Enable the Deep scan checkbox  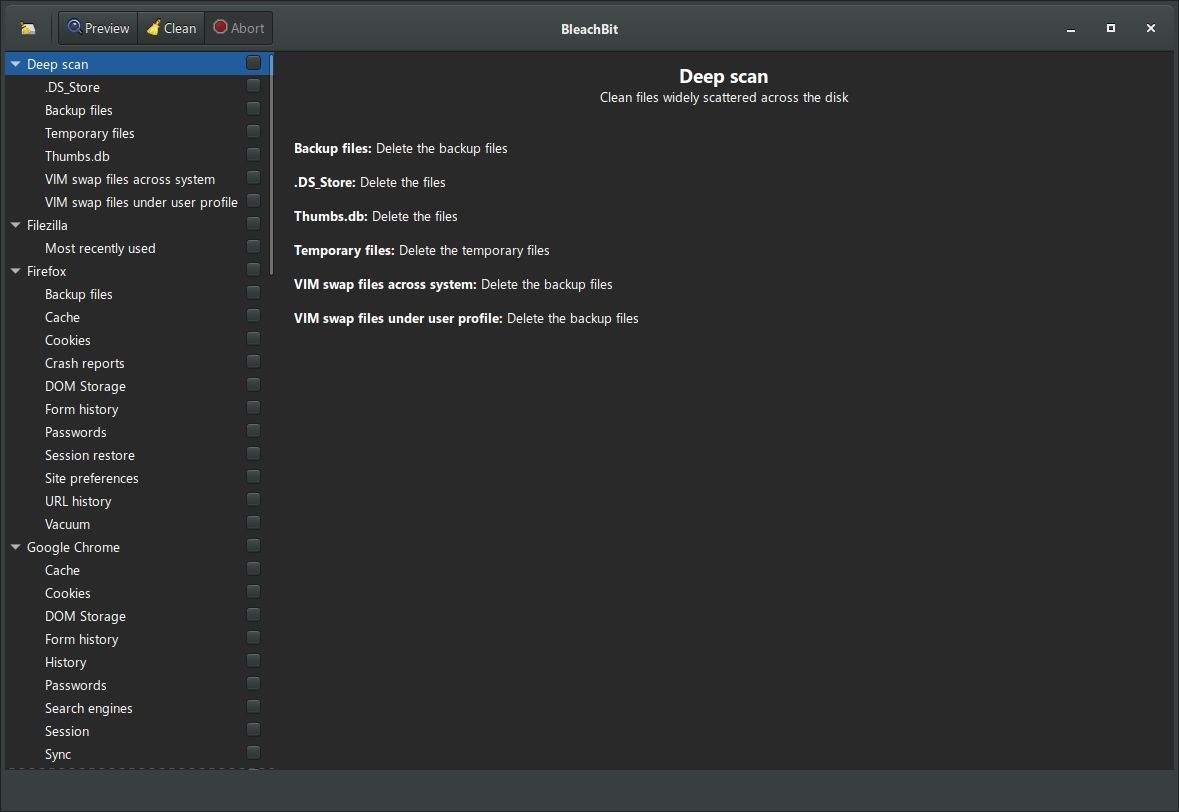pyautogui.click(x=253, y=63)
